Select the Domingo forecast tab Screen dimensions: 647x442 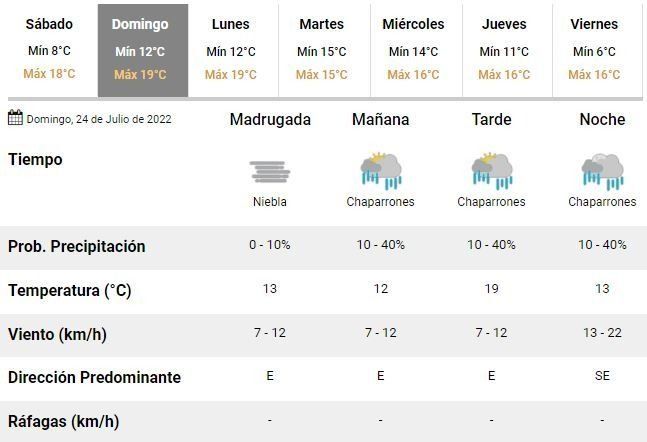pos(140,49)
